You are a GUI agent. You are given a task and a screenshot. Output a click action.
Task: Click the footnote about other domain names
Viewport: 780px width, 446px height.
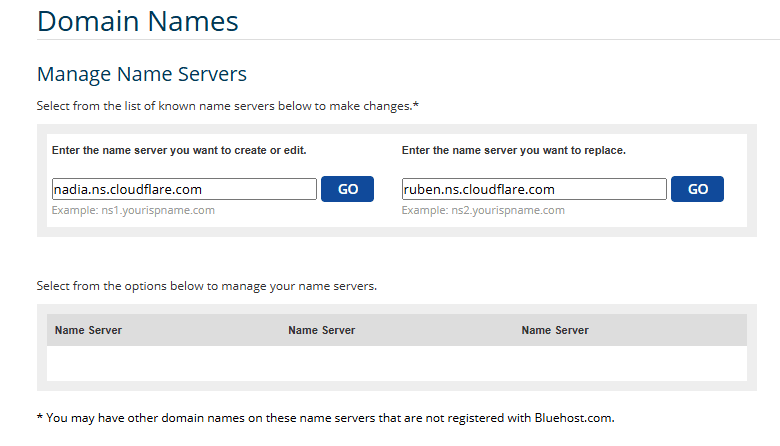pyautogui.click(x=326, y=418)
